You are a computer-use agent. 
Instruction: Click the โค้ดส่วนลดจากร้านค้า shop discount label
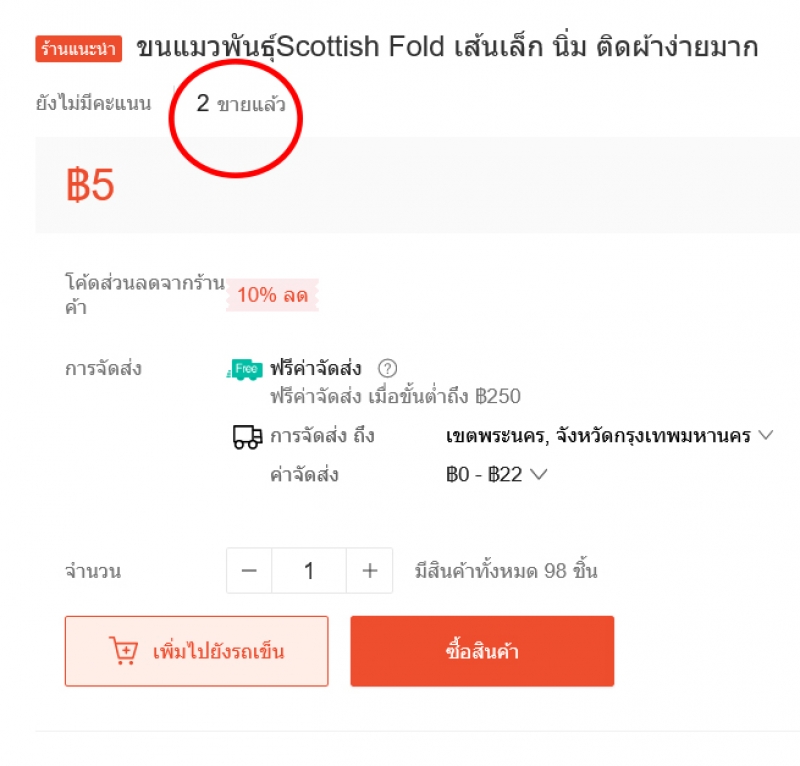(143, 295)
